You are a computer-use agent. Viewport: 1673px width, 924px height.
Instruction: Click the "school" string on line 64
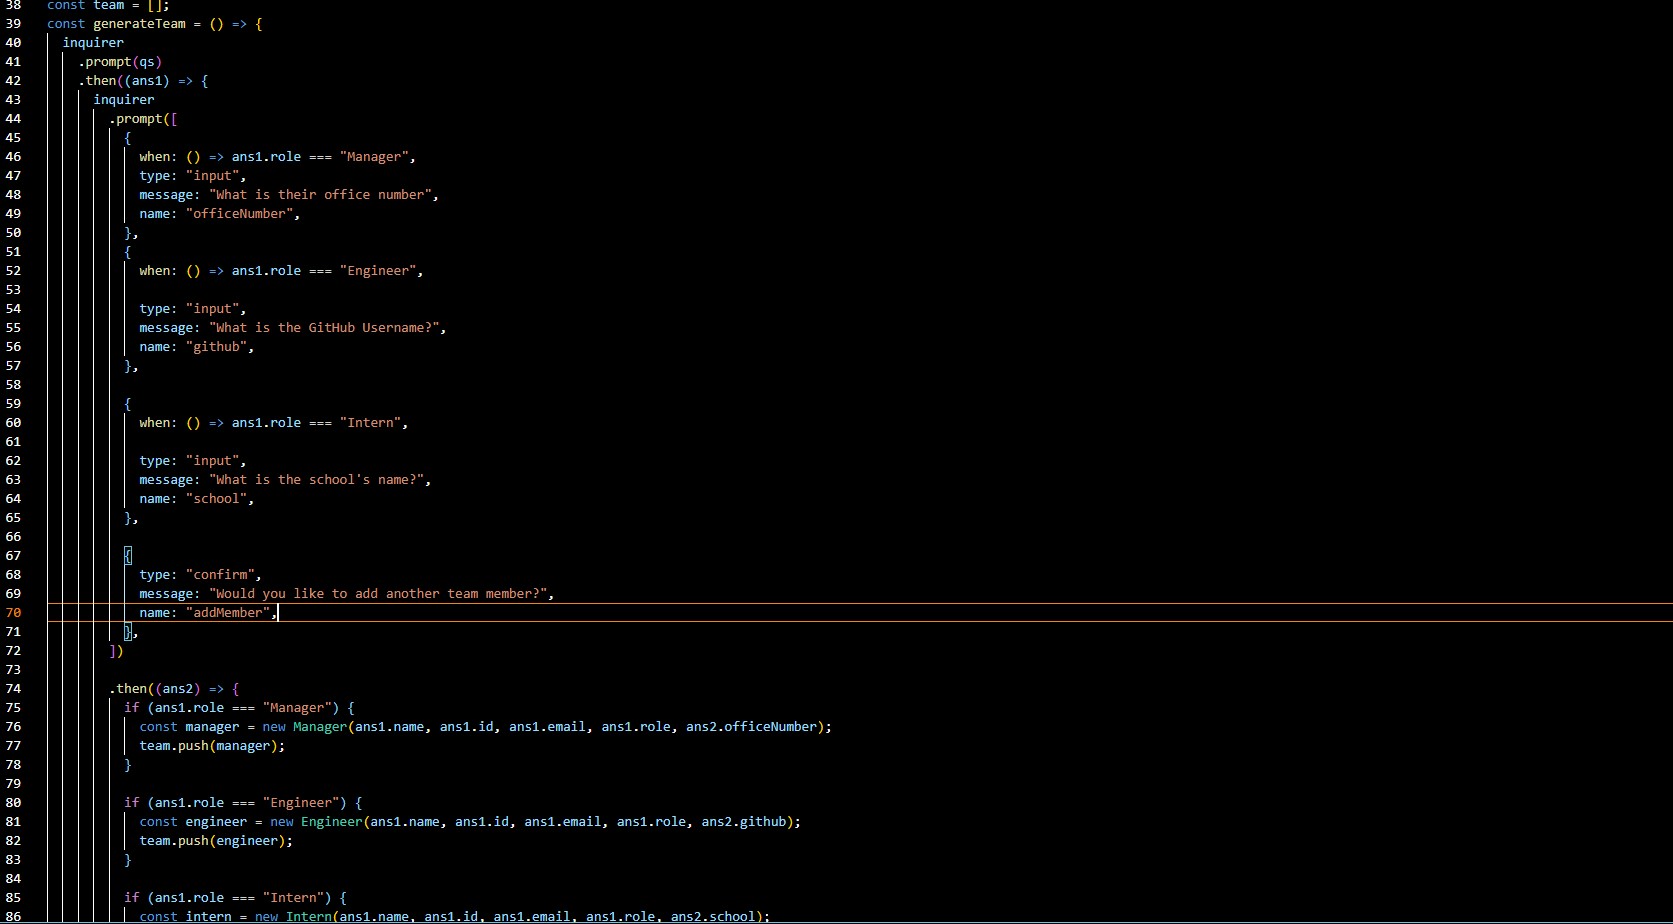coord(216,499)
